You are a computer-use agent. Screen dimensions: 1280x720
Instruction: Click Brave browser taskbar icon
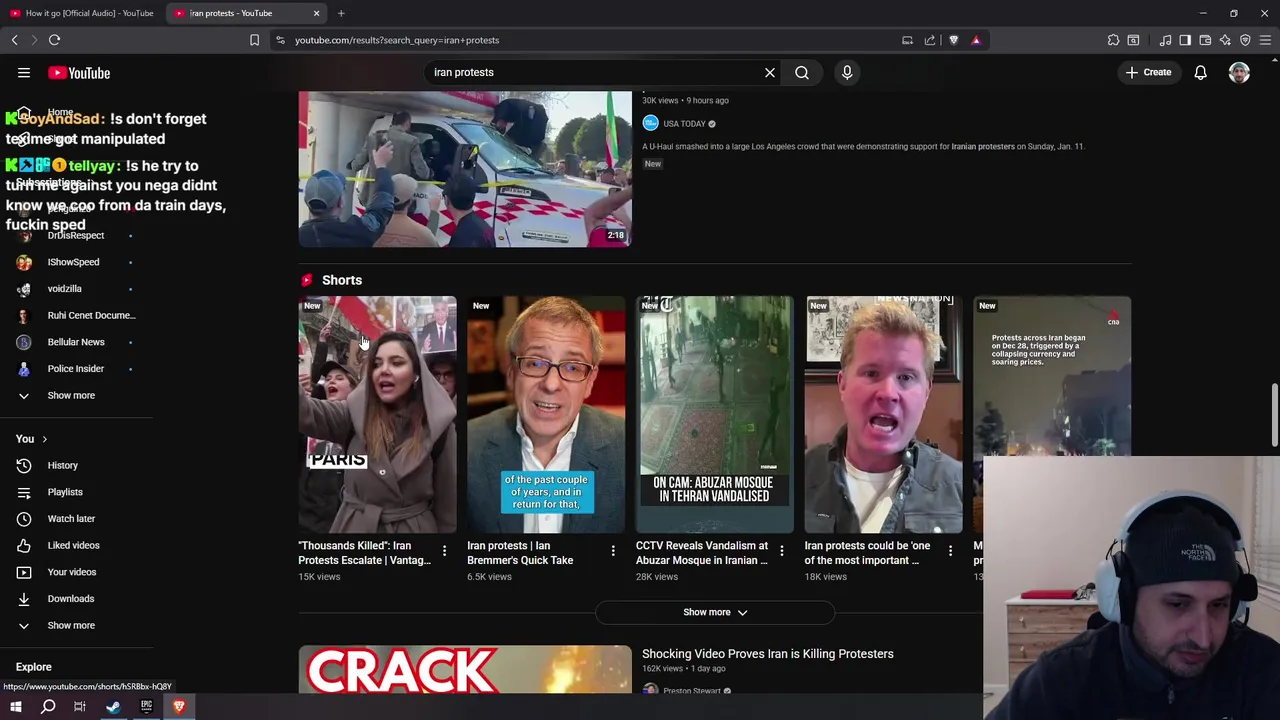tap(179, 707)
